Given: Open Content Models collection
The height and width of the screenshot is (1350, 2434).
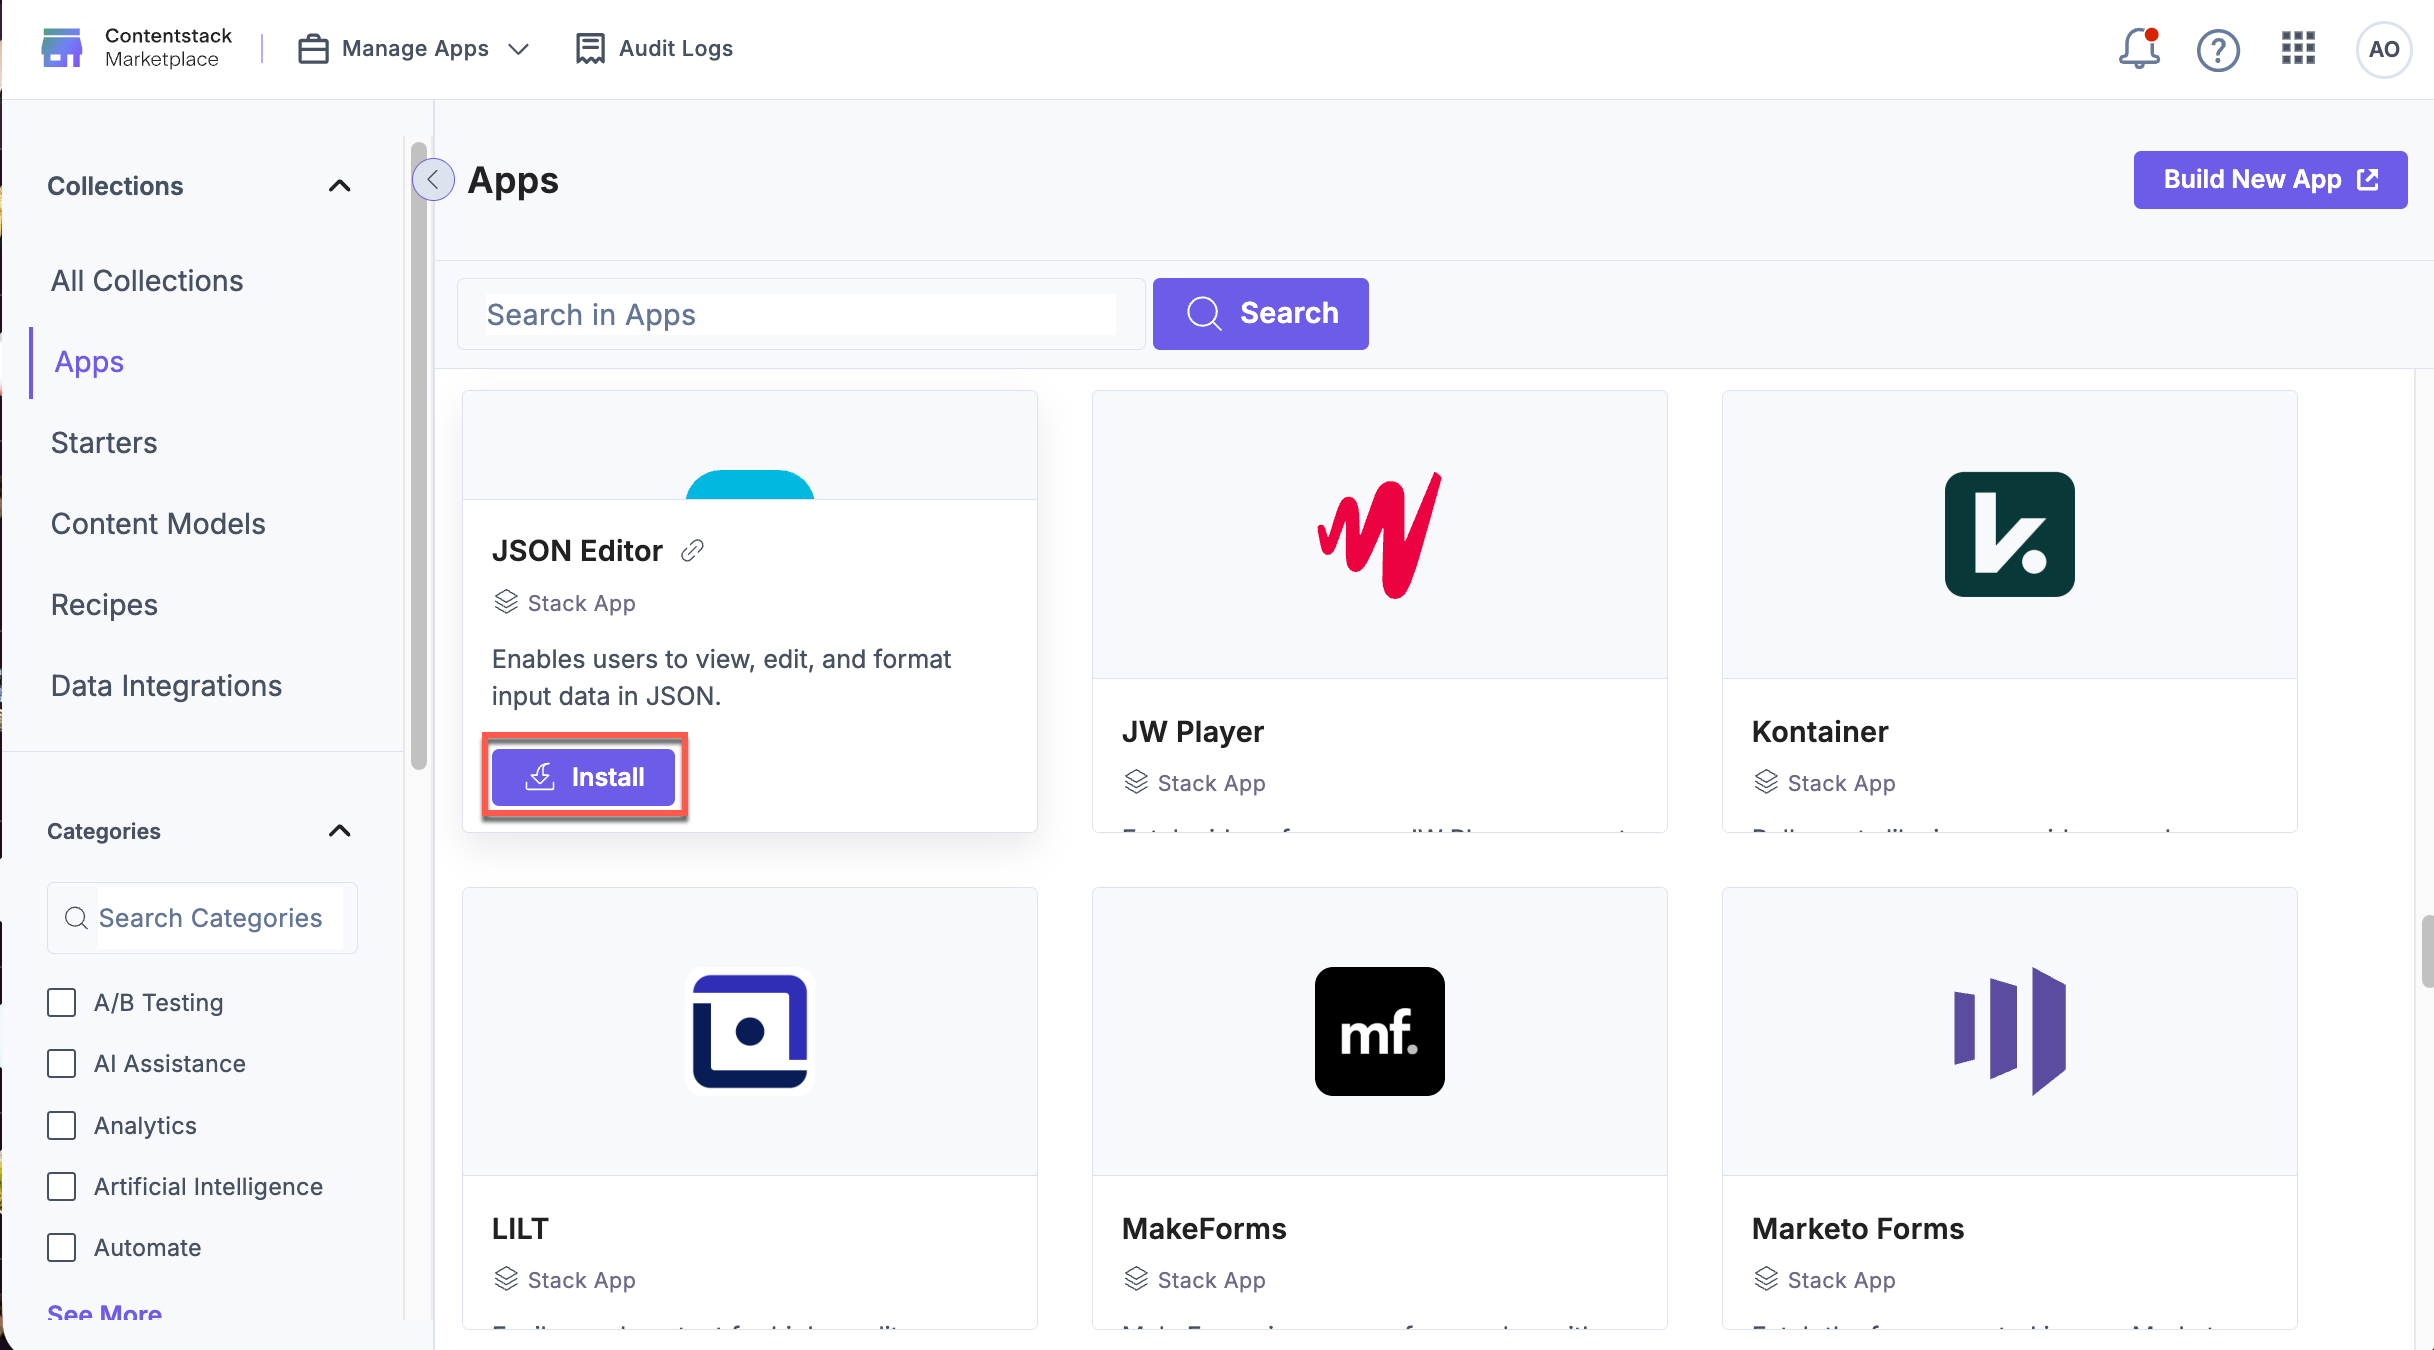Looking at the screenshot, I should 158,524.
